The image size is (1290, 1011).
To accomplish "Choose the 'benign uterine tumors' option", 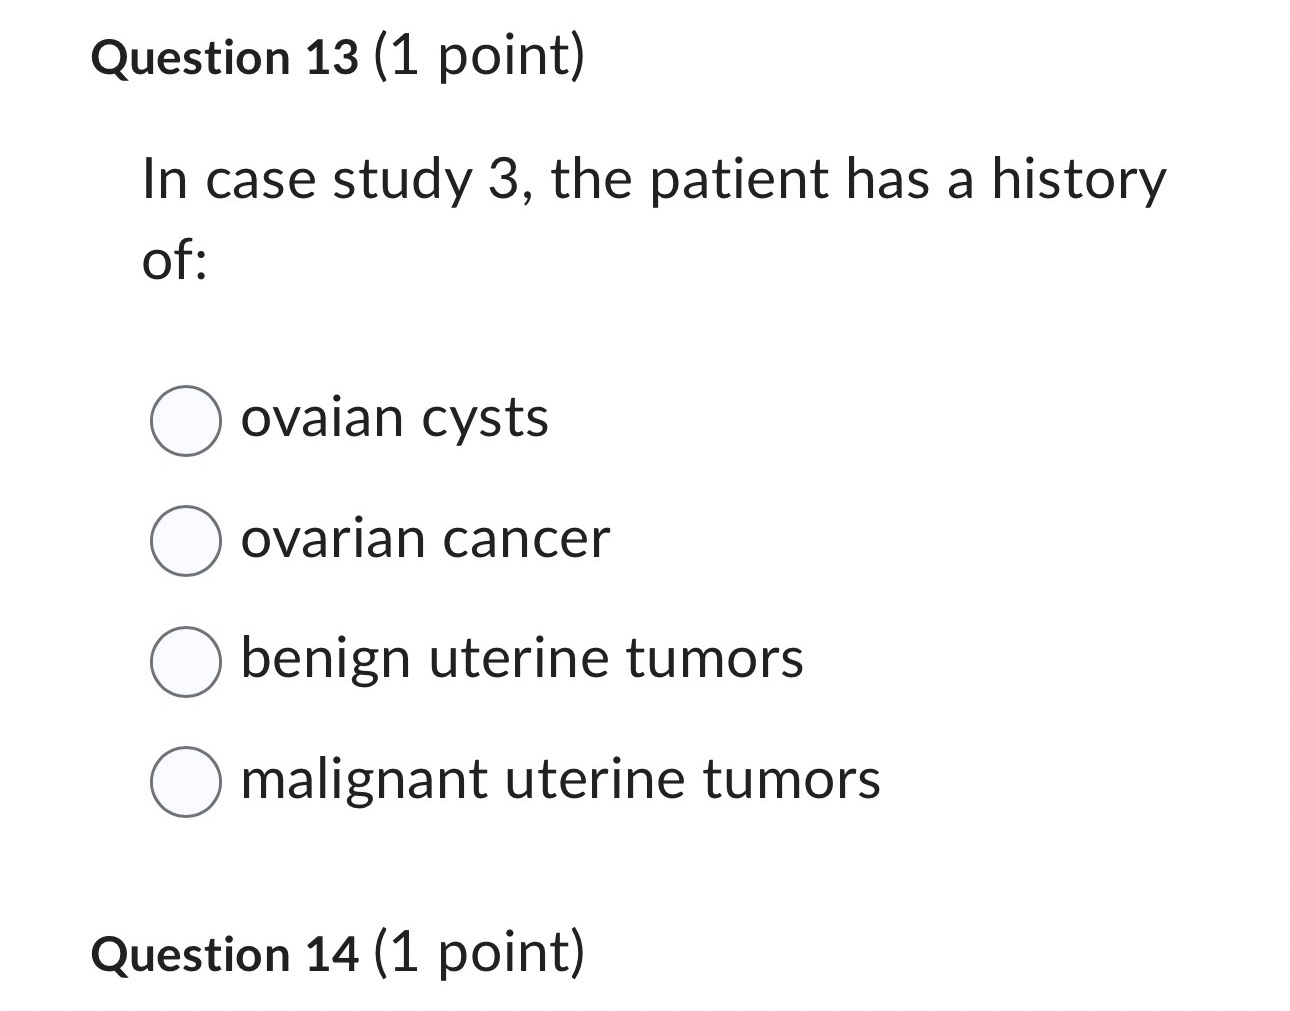I will 185,661.
